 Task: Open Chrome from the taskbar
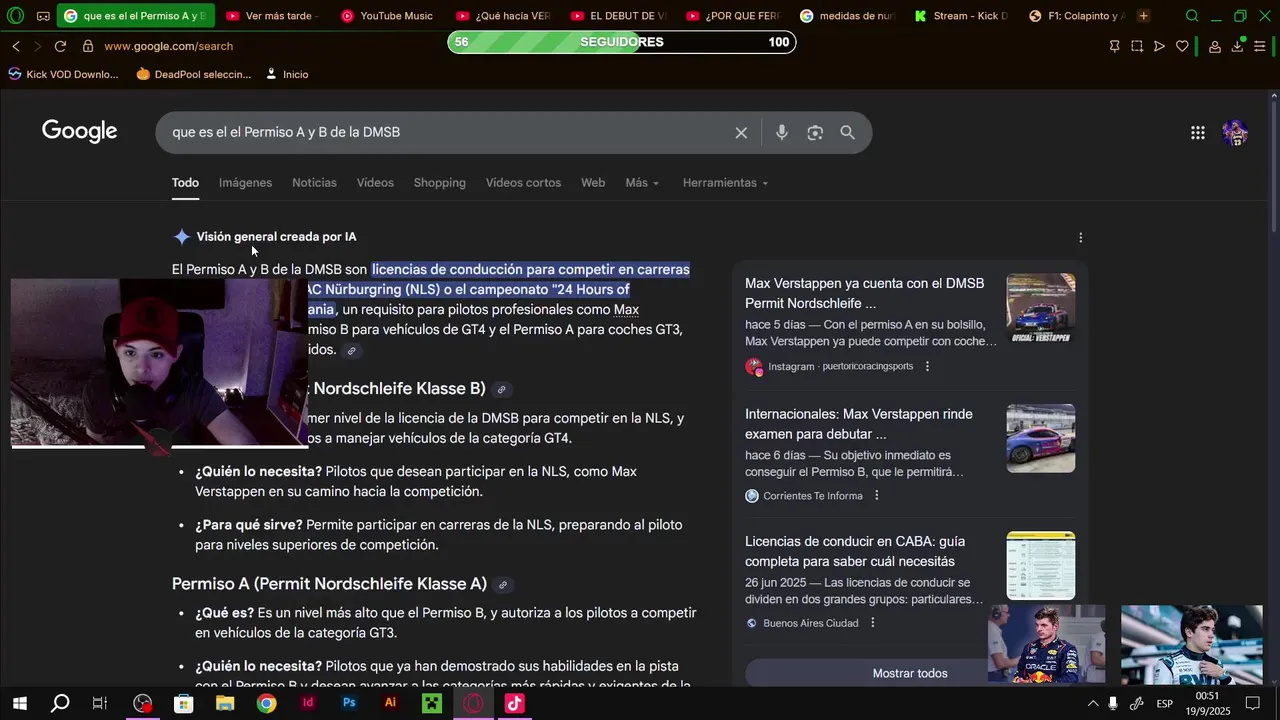(x=266, y=704)
